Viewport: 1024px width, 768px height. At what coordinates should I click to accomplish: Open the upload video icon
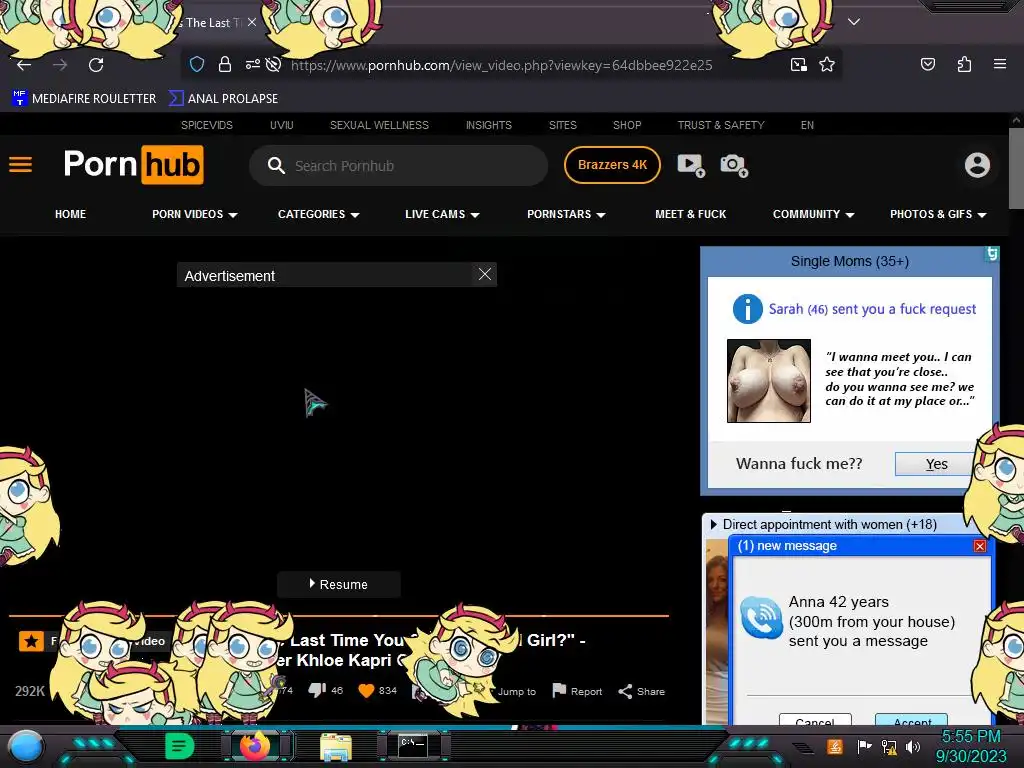click(x=691, y=165)
